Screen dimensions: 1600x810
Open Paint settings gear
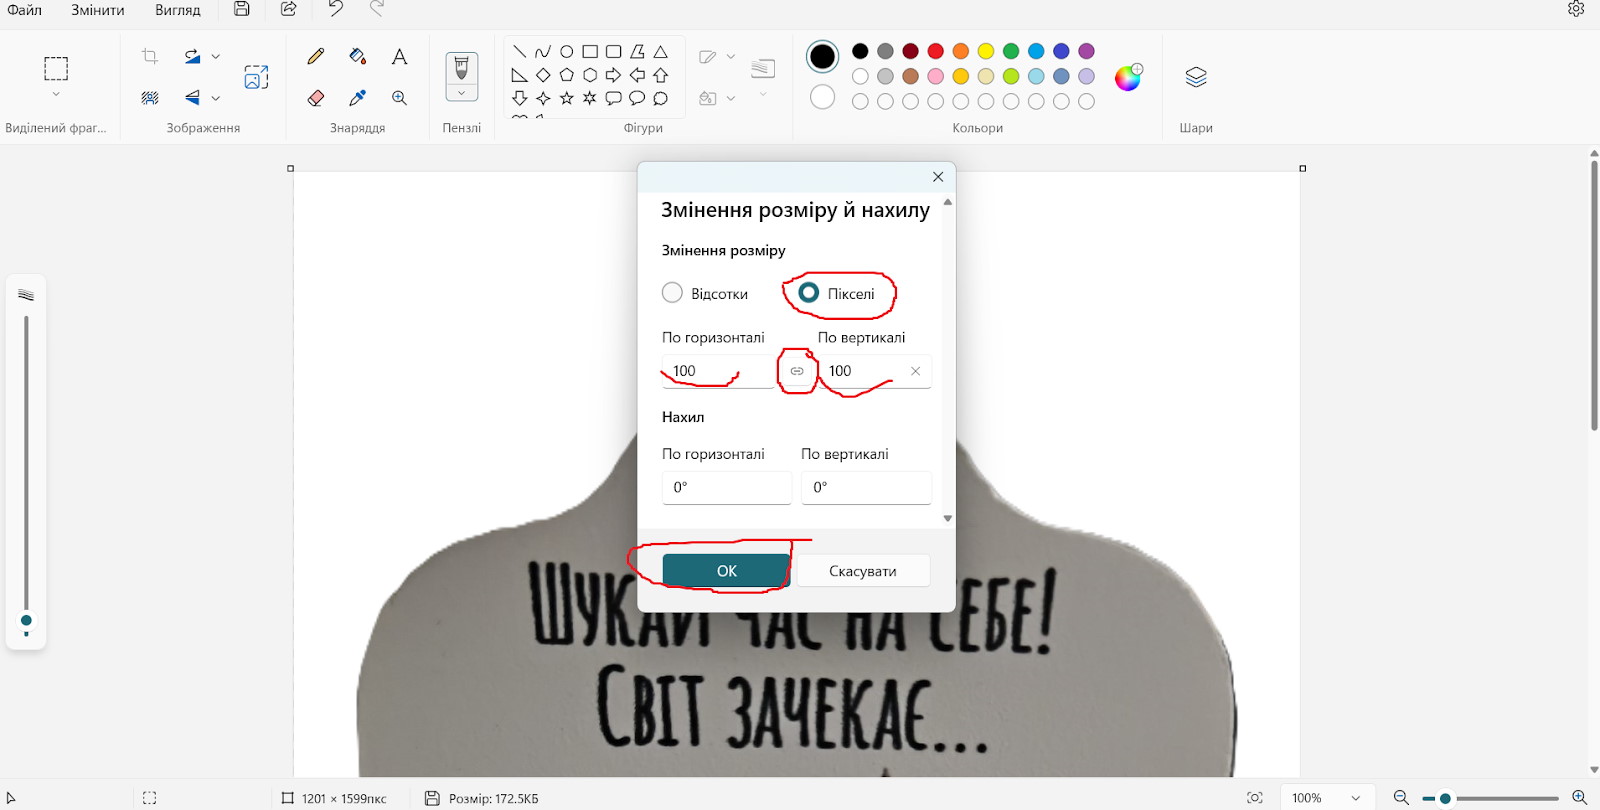pos(1576,9)
